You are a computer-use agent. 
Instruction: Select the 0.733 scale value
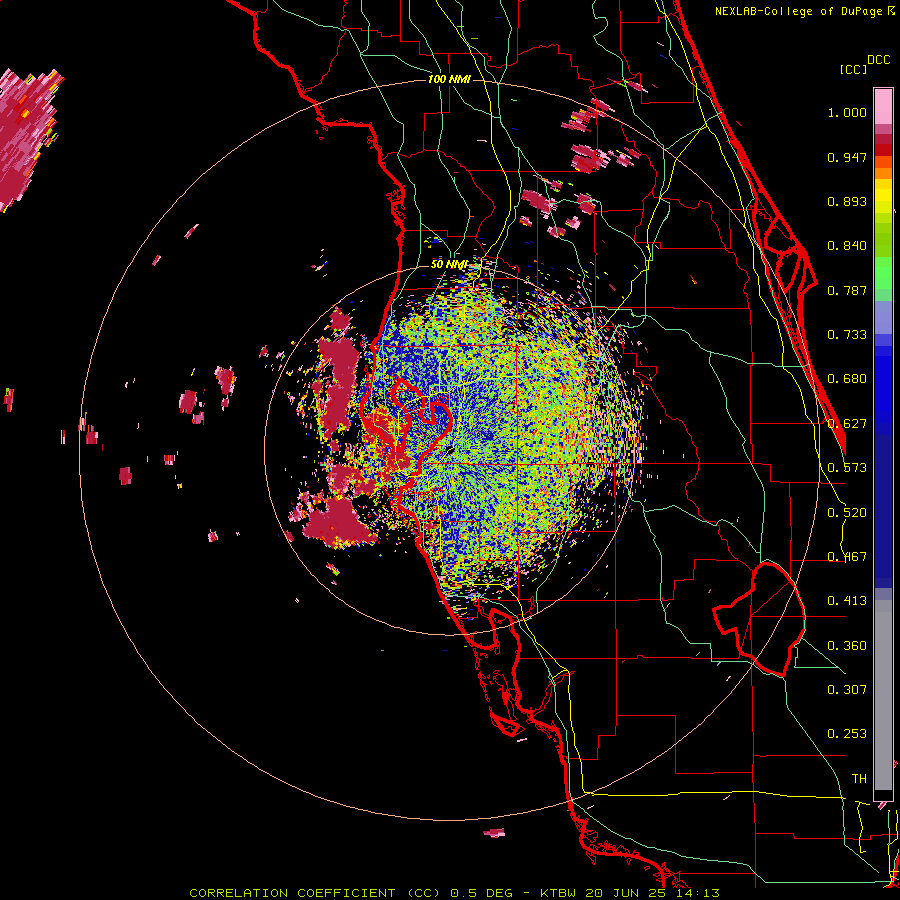847,335
